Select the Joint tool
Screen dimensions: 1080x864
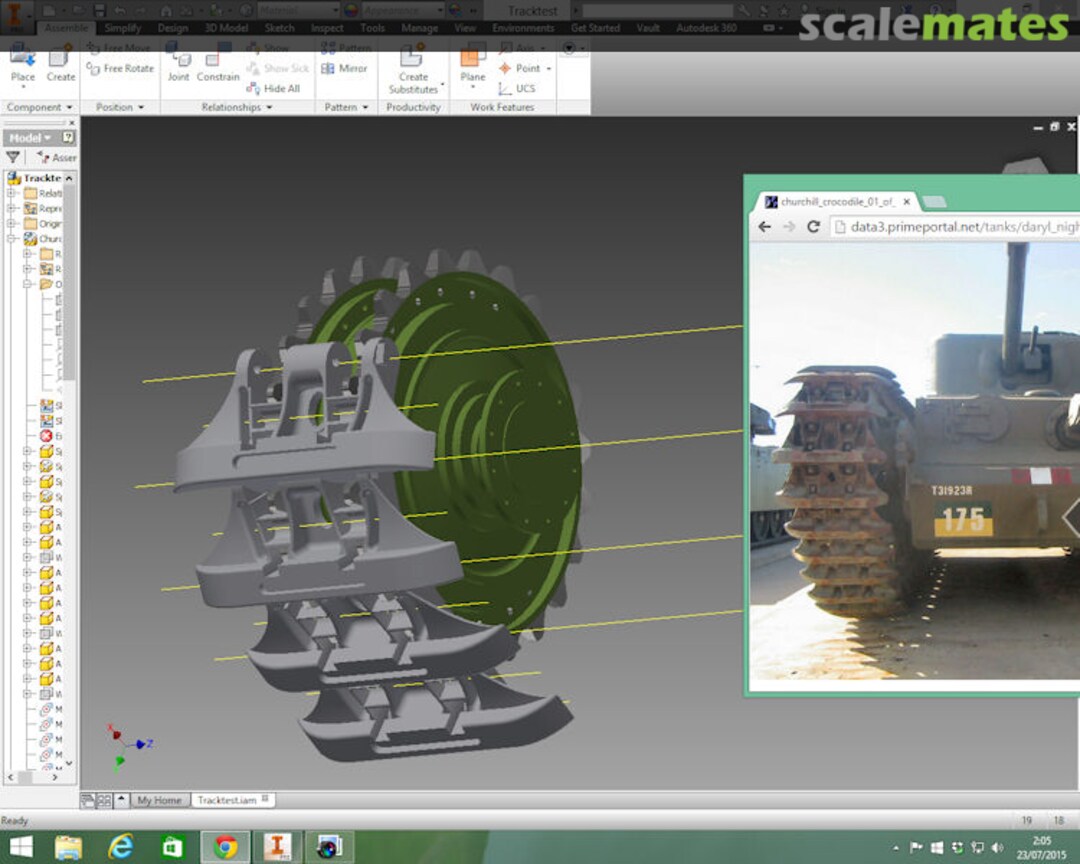(x=178, y=62)
